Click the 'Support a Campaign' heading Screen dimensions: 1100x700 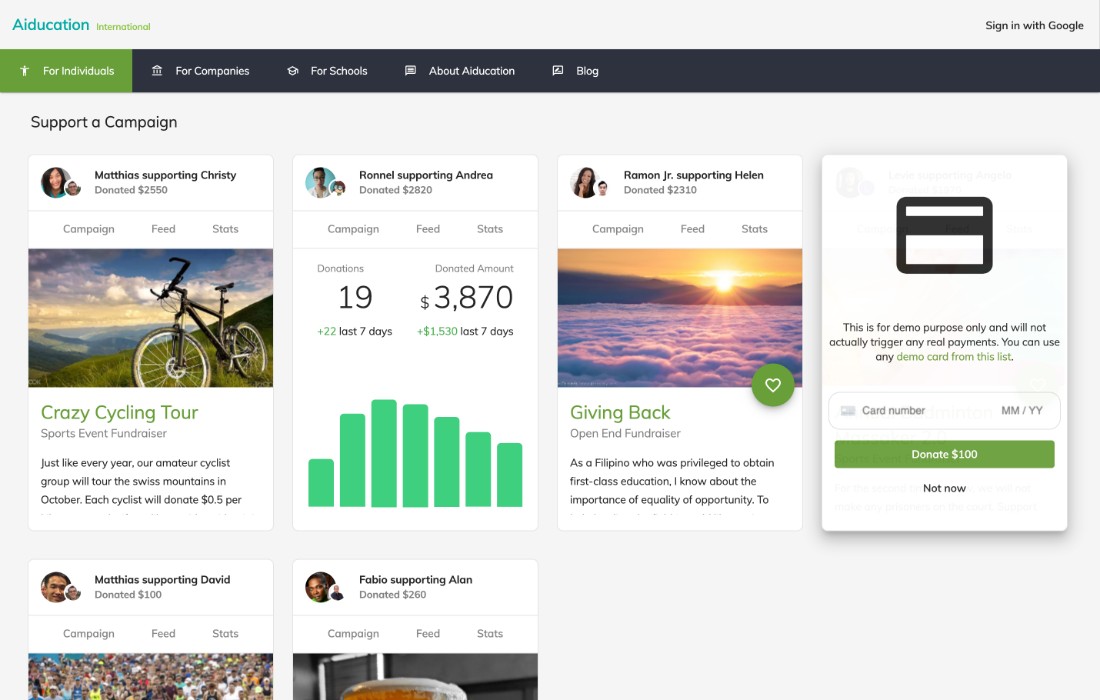(x=104, y=122)
